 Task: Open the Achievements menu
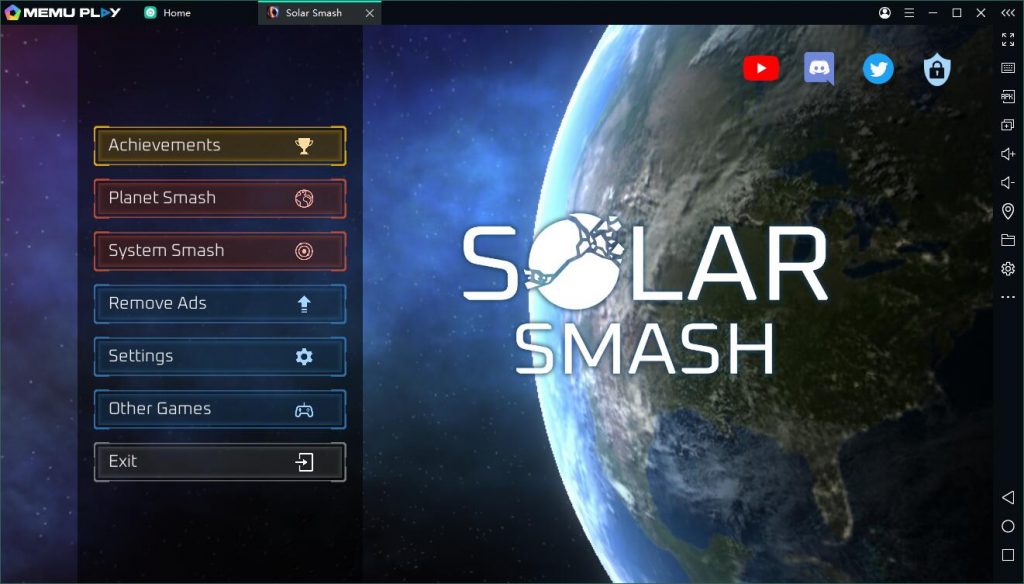pyautogui.click(x=220, y=146)
